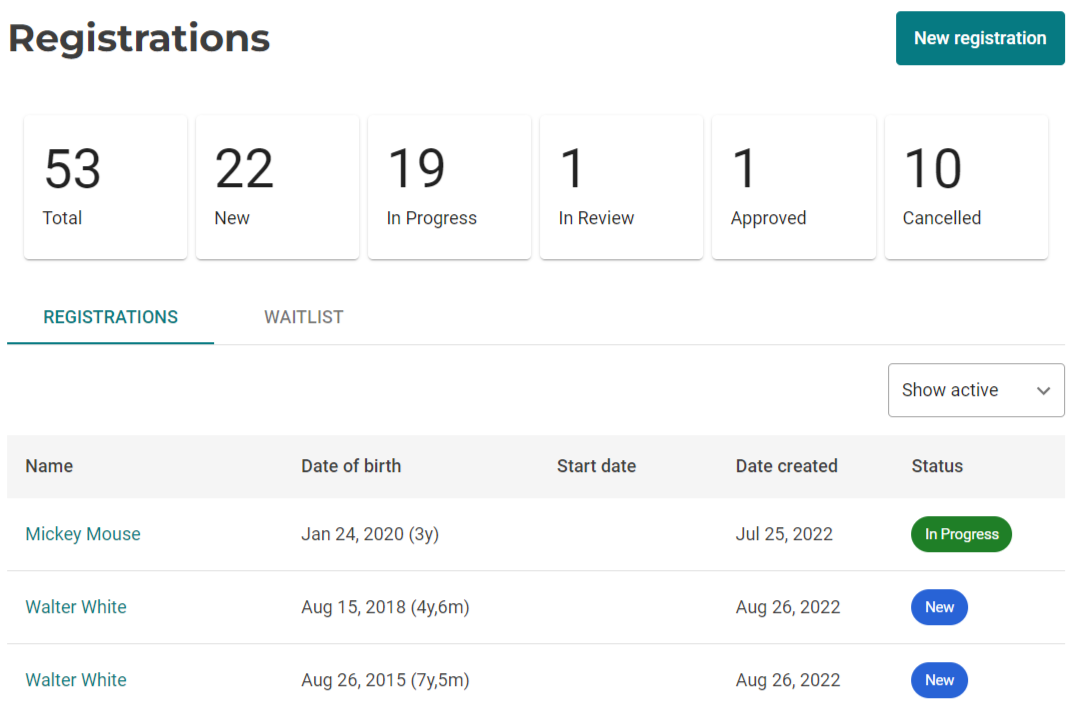Open Mickey Mouse's registration

(x=83, y=534)
